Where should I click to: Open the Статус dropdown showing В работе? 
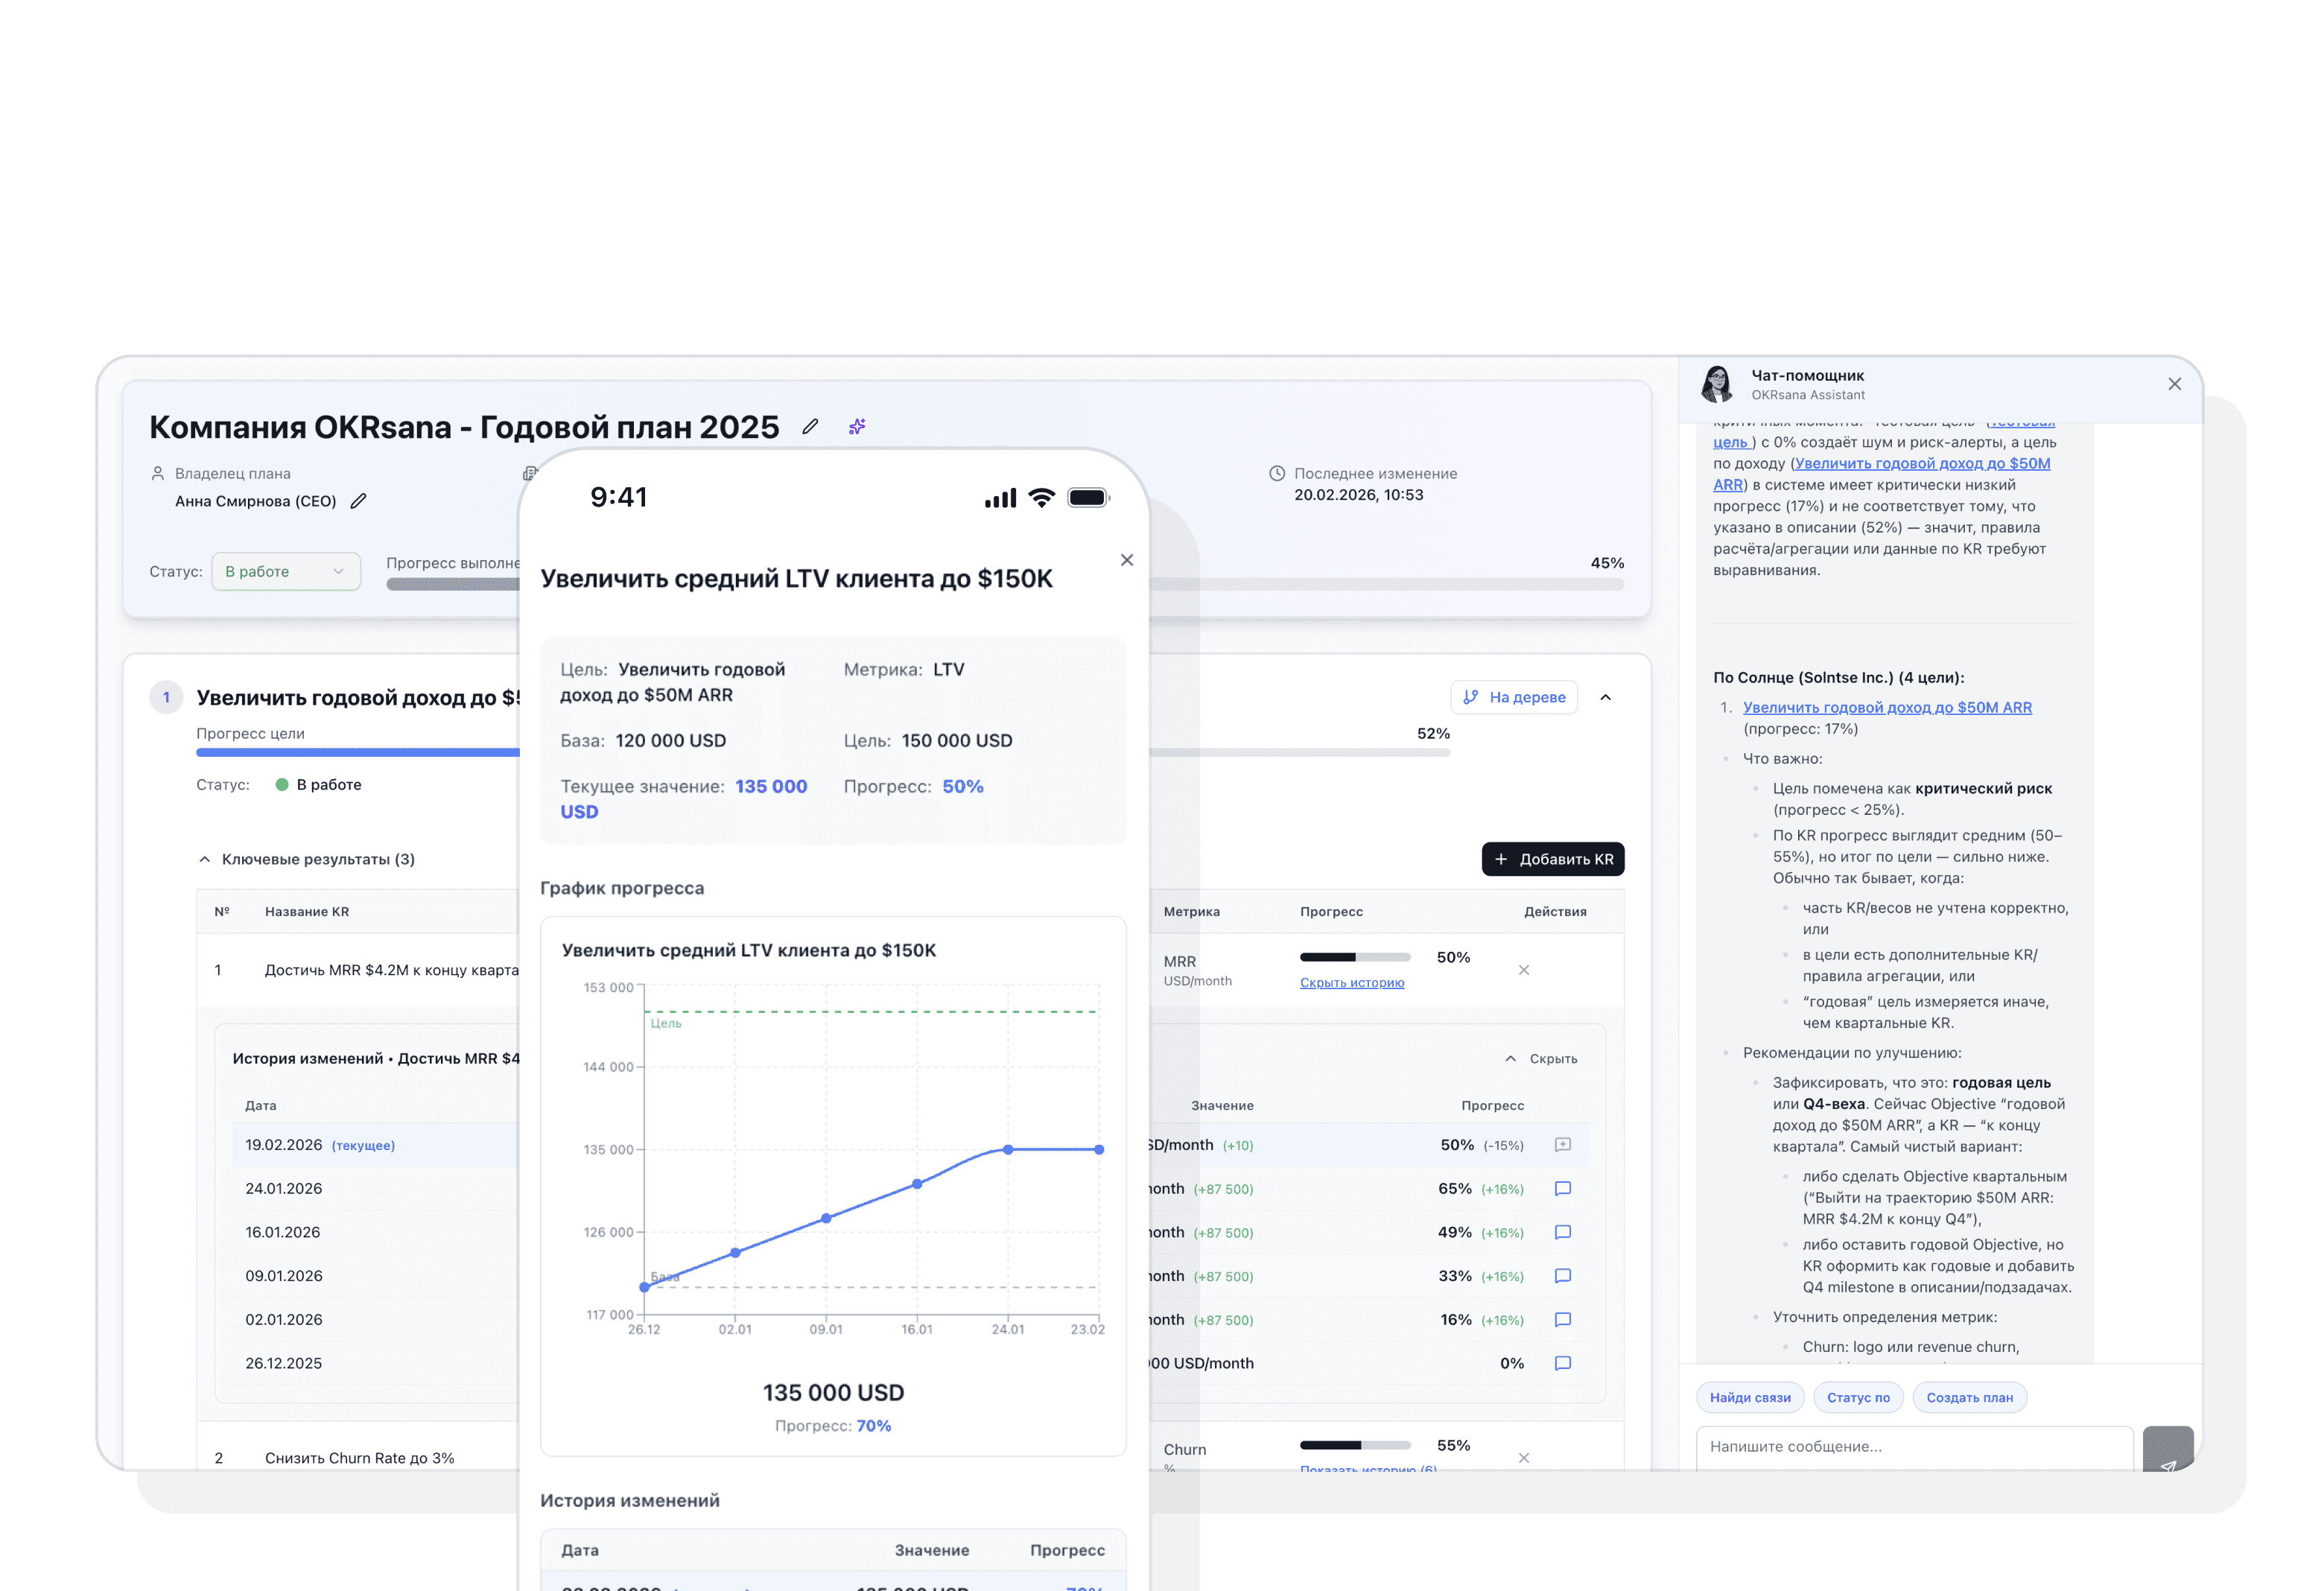(x=286, y=571)
